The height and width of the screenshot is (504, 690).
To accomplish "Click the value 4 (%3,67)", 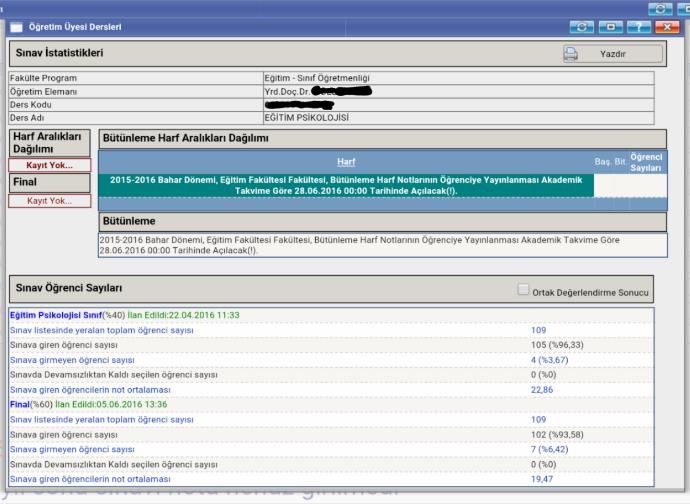I will point(549,360).
